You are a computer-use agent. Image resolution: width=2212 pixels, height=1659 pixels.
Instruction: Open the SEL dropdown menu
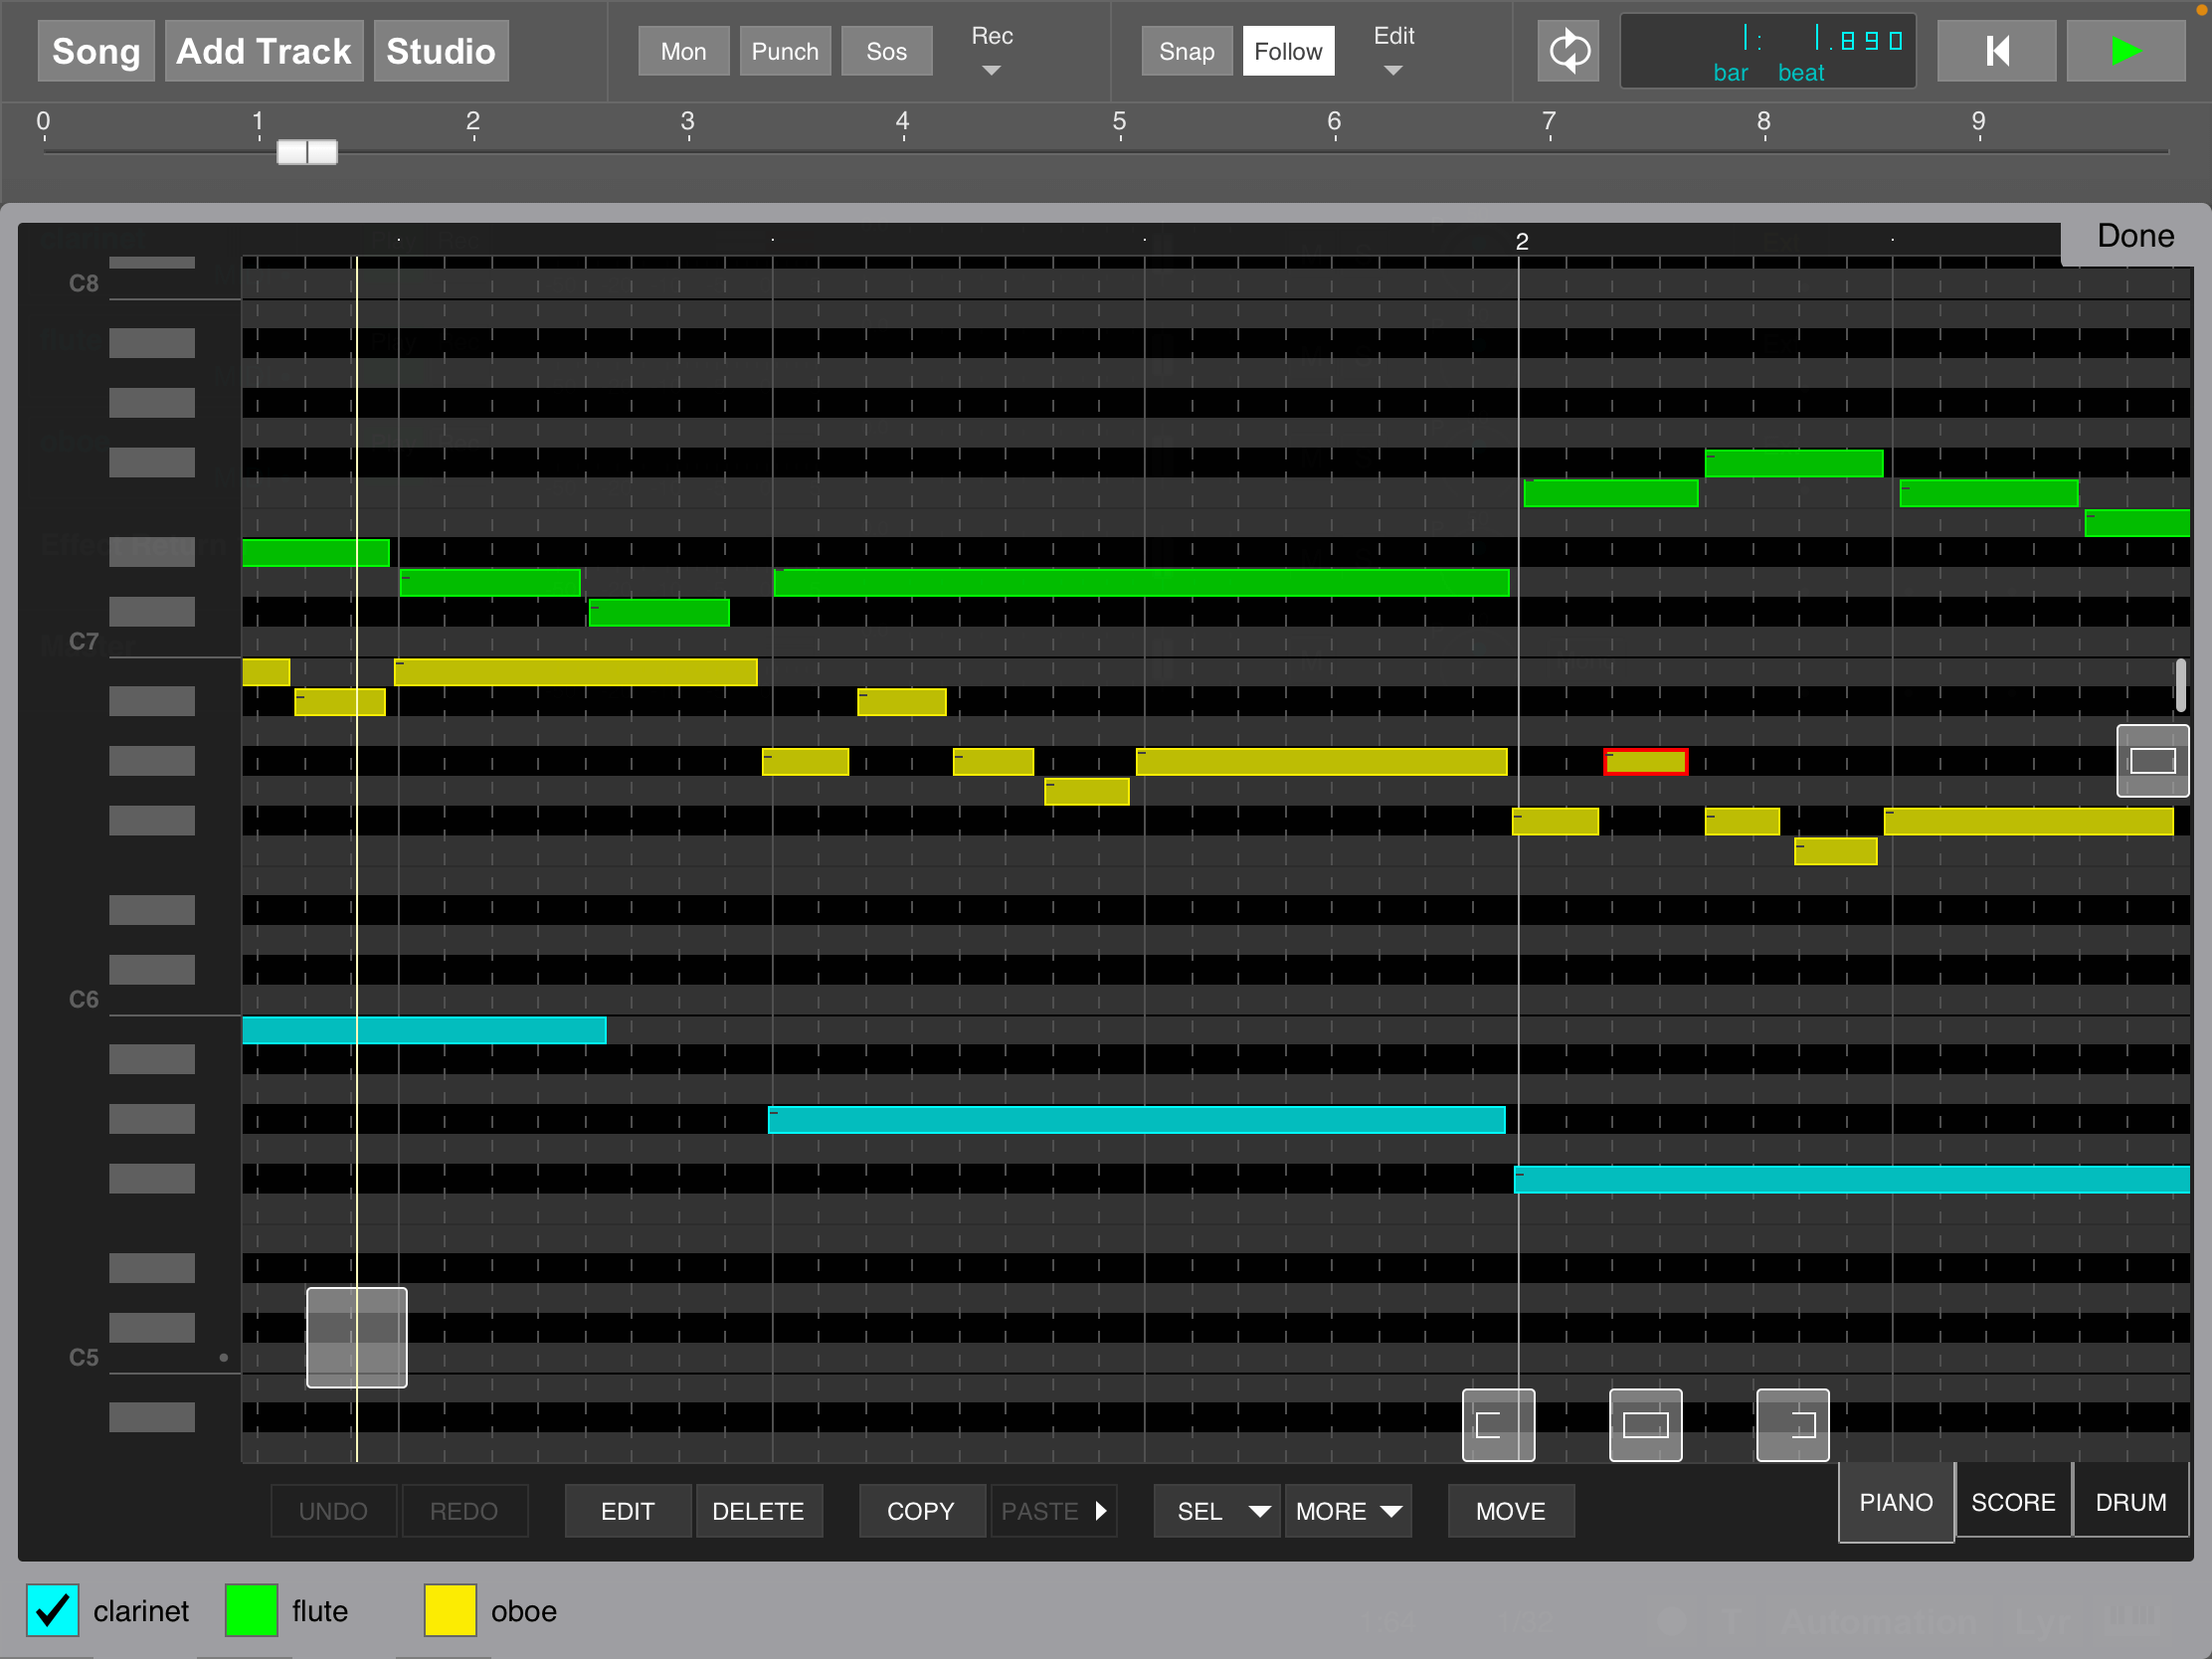pos(1216,1510)
